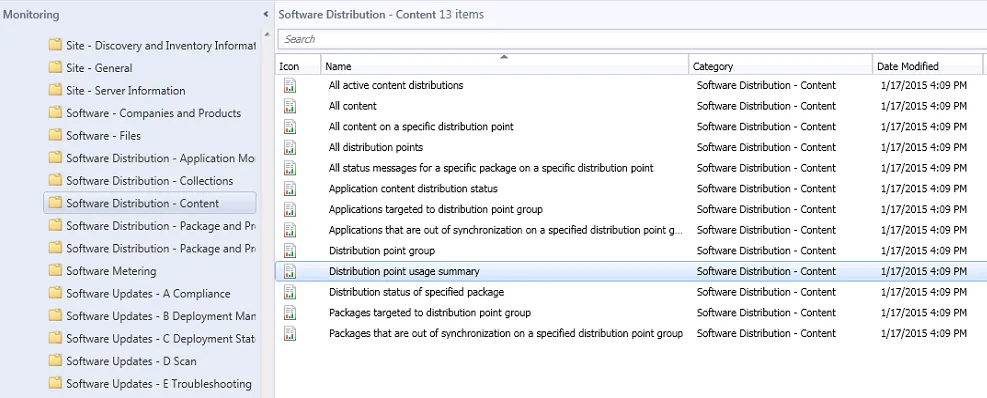This screenshot has width=987, height=398.
Task: Open the All active content distributions report
Action: pyautogui.click(x=396, y=85)
